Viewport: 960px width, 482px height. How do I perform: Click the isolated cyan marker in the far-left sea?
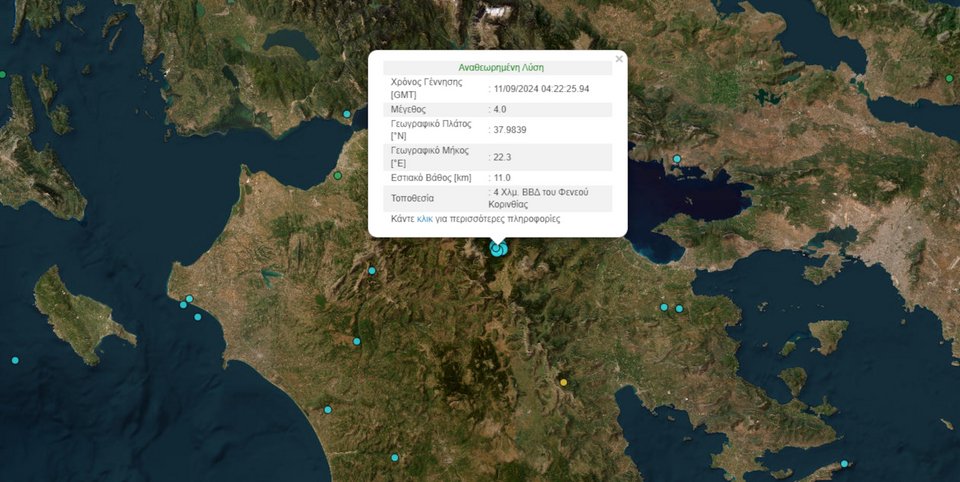pyautogui.click(x=15, y=360)
